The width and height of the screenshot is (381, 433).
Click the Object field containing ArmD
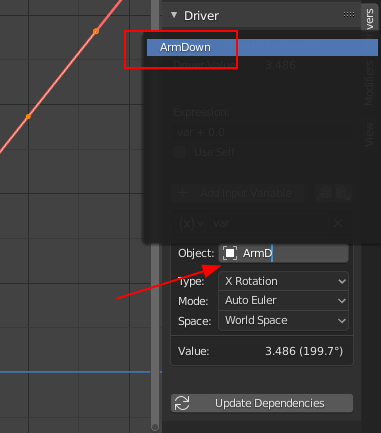tap(283, 253)
